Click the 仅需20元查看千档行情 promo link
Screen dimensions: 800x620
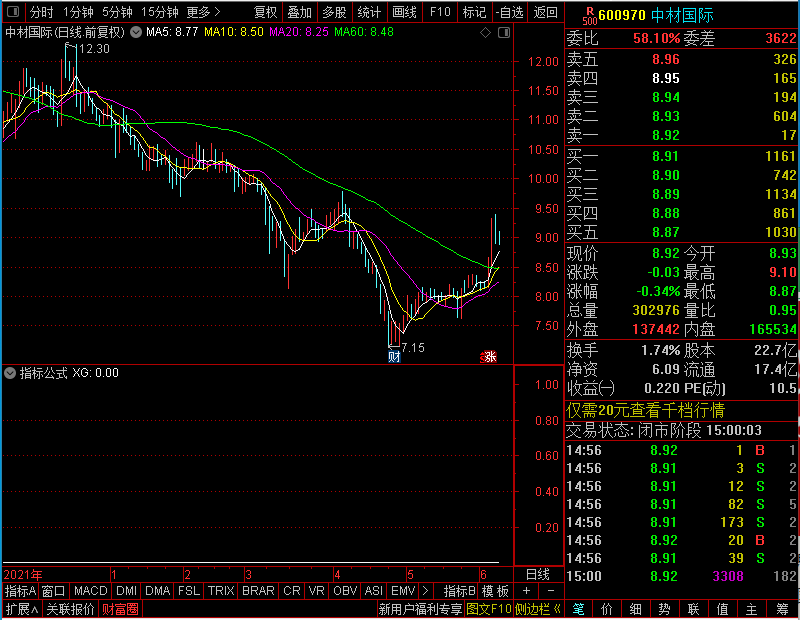pyautogui.click(x=645, y=410)
